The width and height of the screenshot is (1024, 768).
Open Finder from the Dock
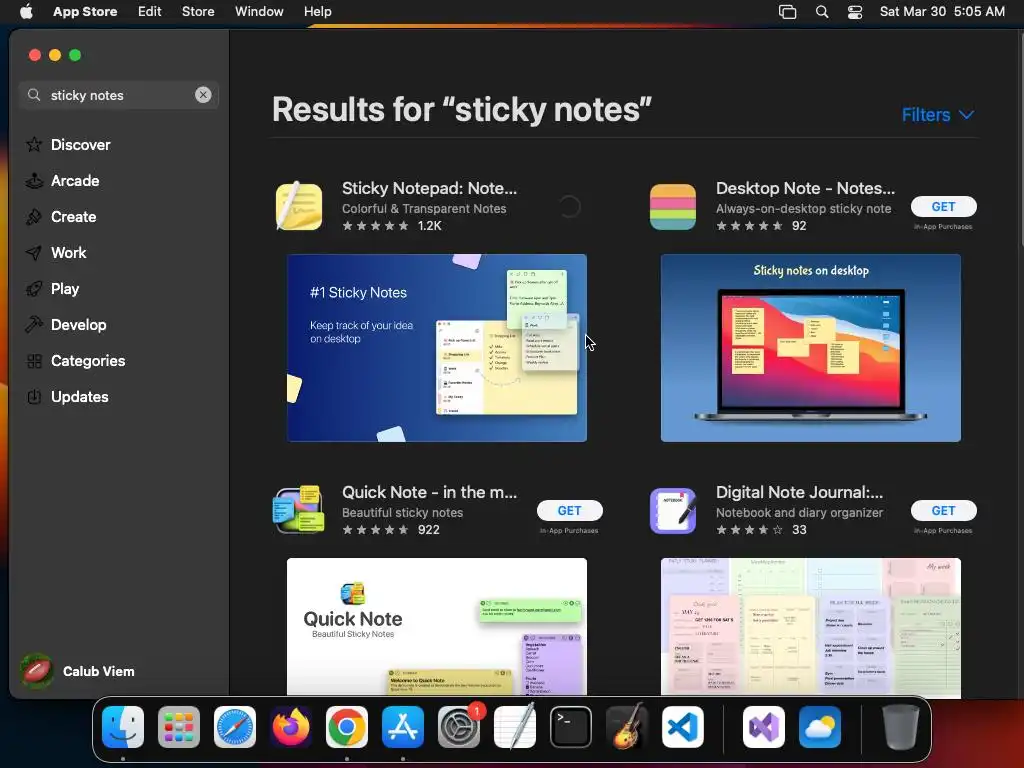click(123, 727)
